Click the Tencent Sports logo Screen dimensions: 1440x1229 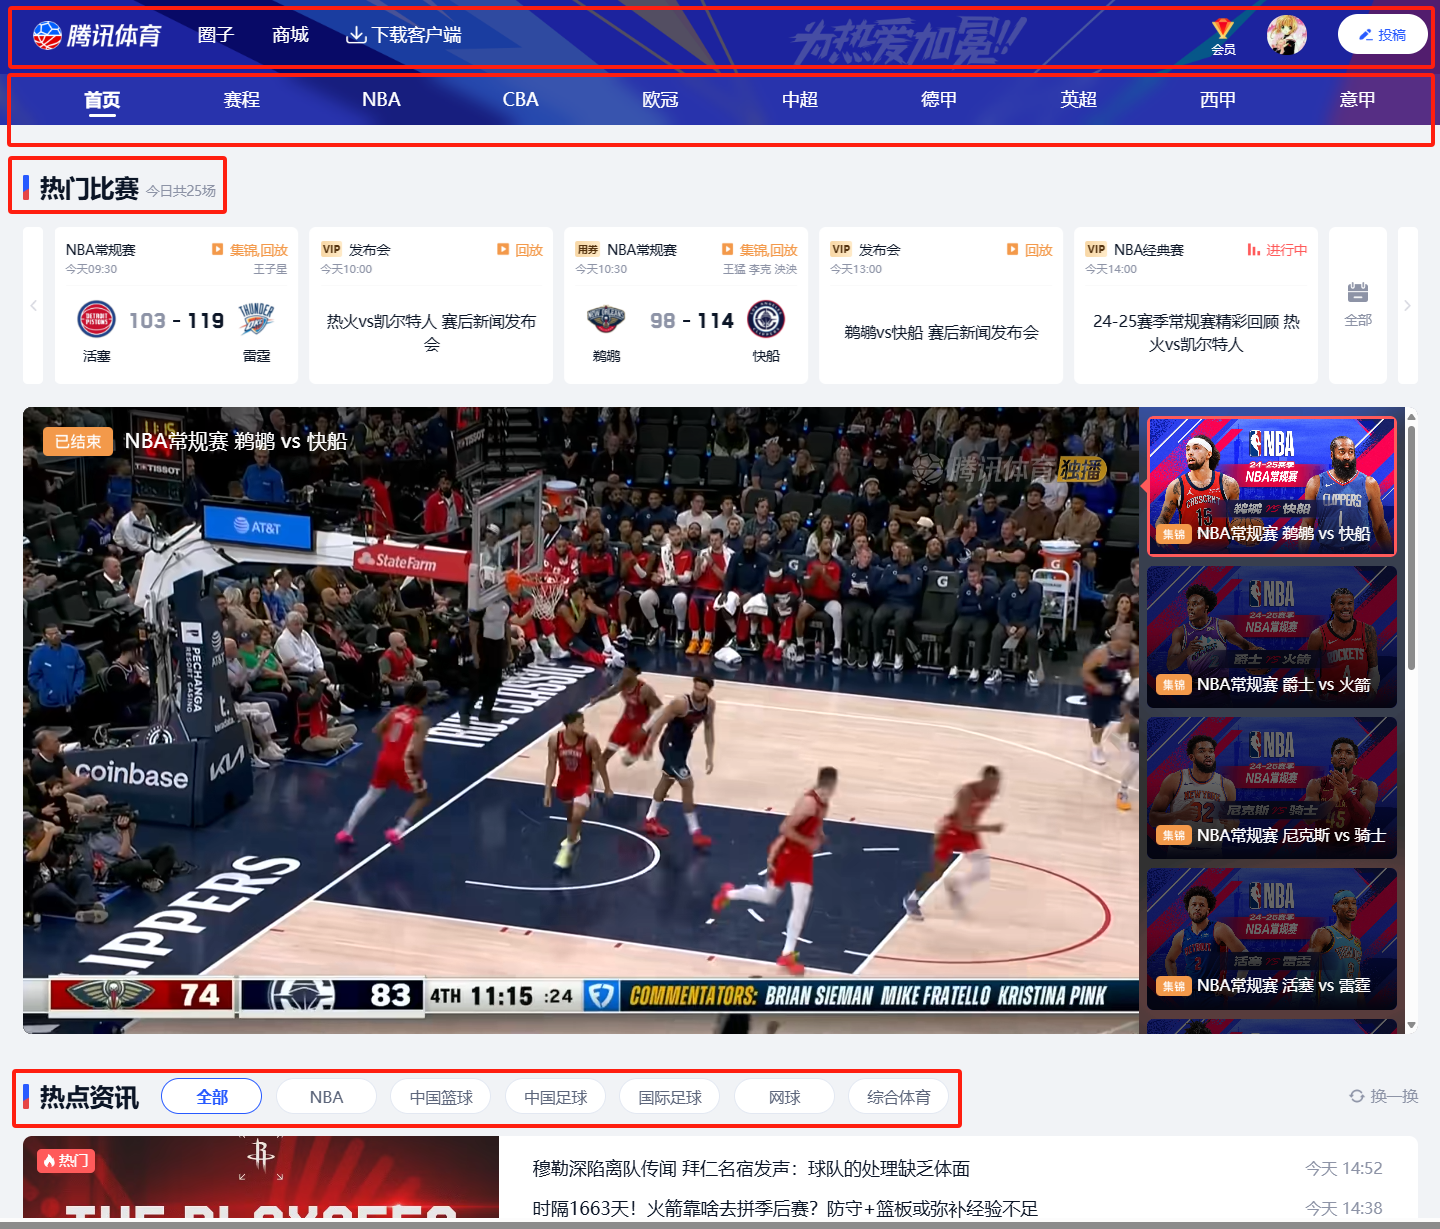(x=97, y=36)
